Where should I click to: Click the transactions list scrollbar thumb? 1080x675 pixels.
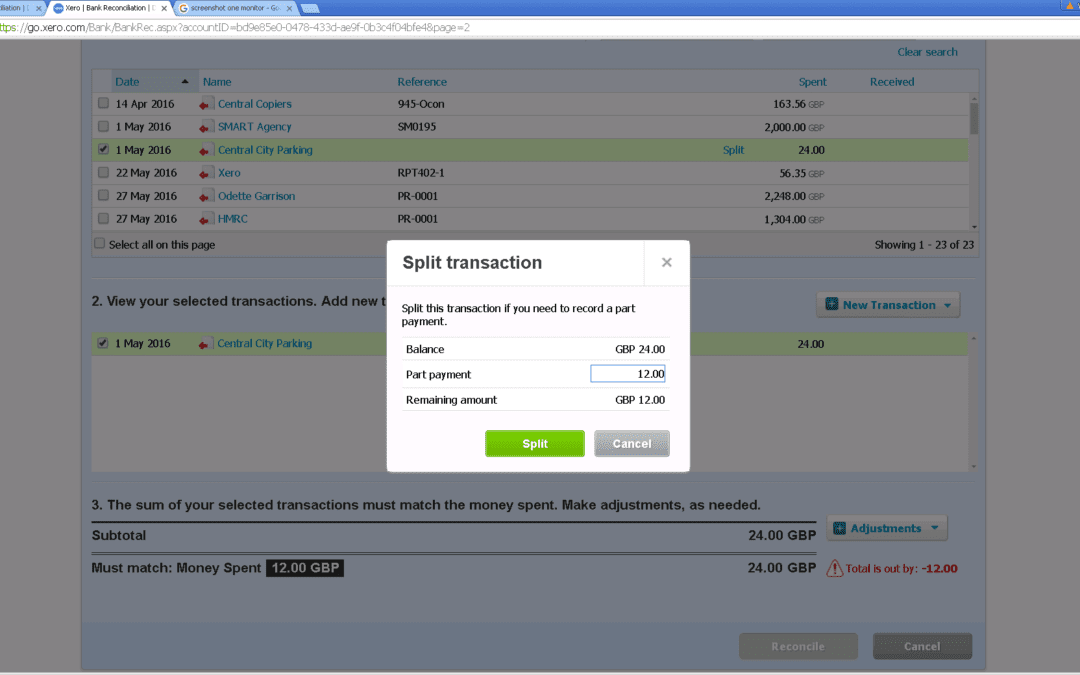(x=974, y=118)
